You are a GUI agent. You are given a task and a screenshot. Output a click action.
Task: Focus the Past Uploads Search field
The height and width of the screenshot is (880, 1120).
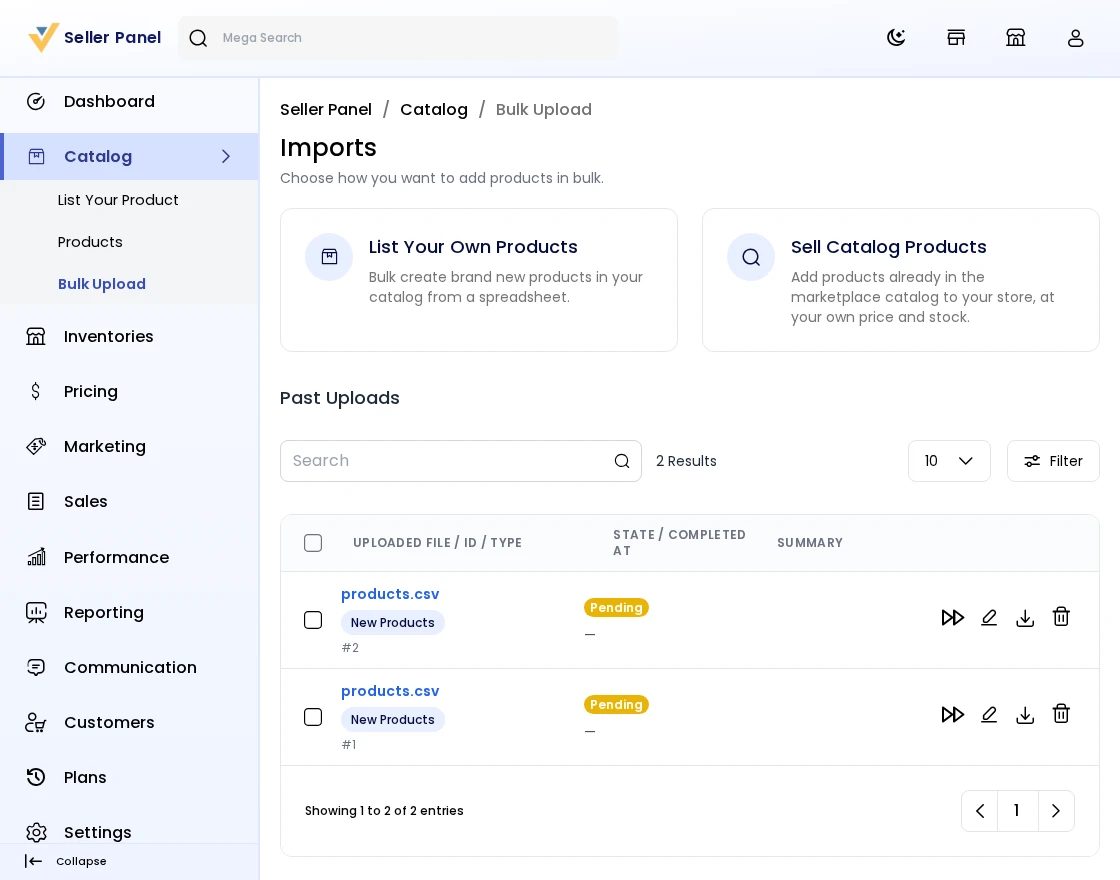click(461, 461)
